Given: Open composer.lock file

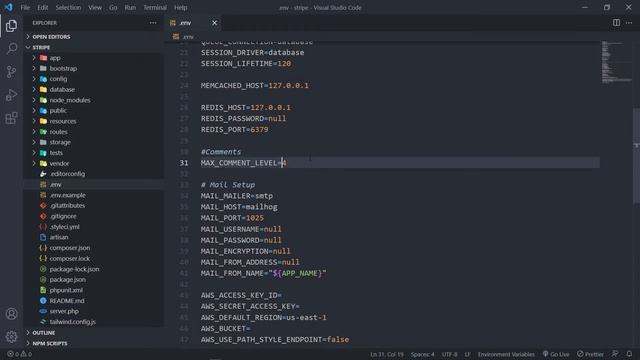Looking at the screenshot, I should [94, 258].
